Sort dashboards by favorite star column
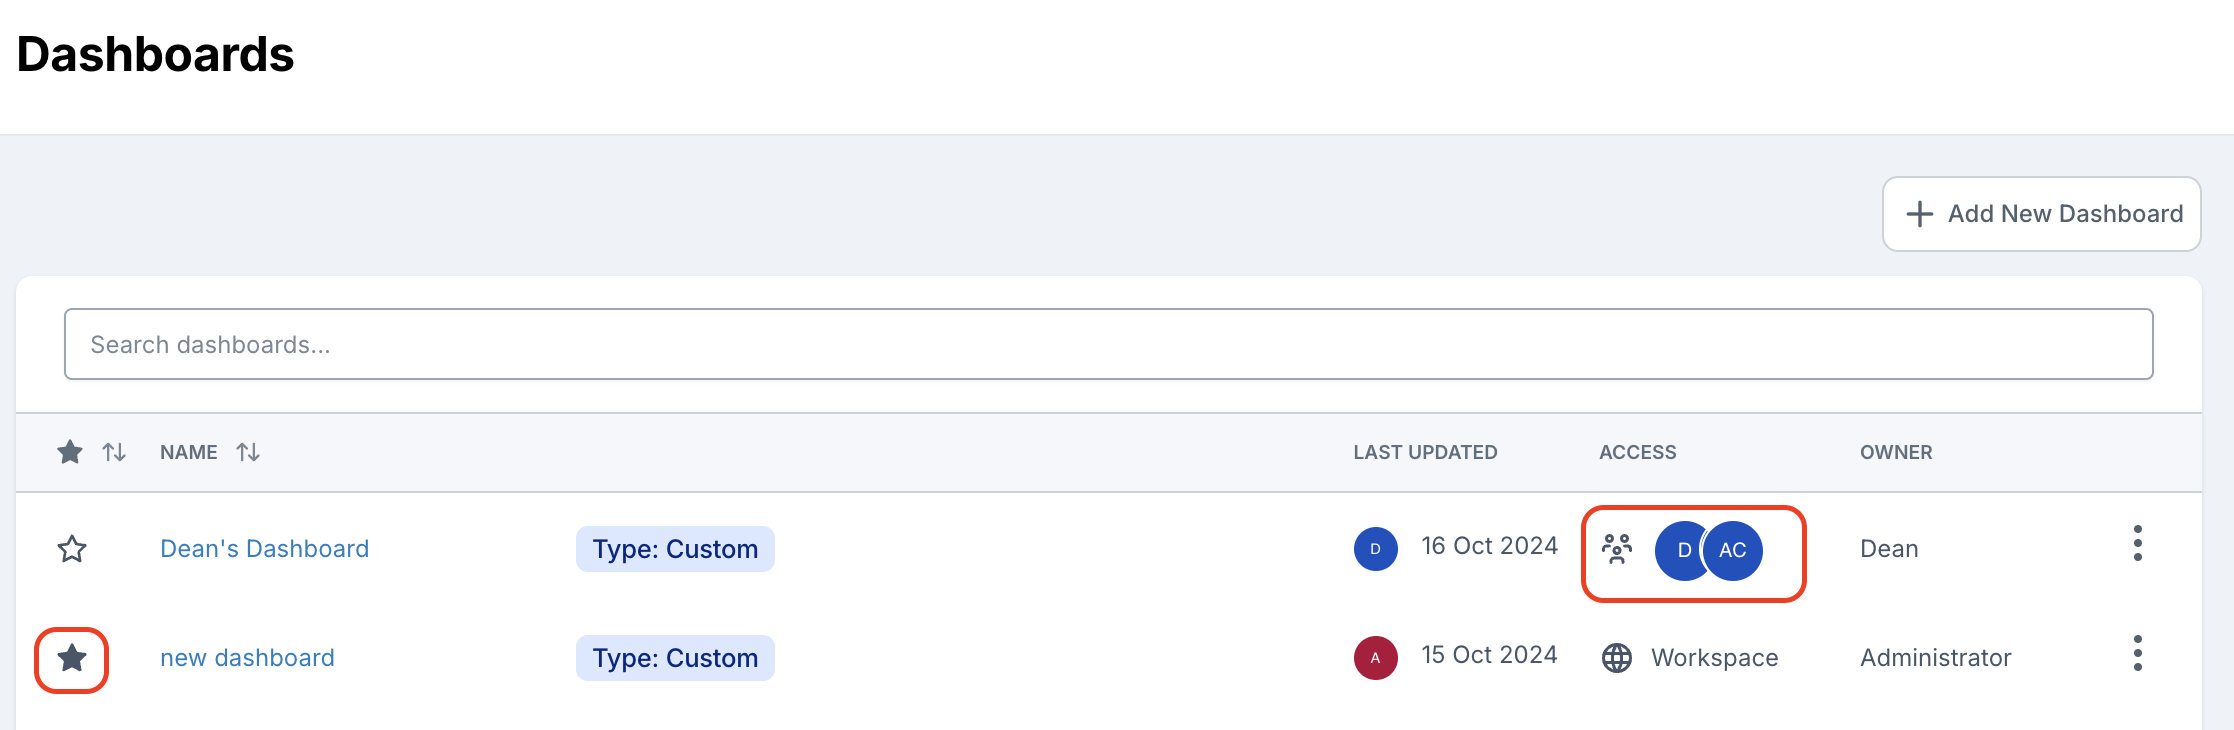Viewport: 2234px width, 730px height. 113,452
